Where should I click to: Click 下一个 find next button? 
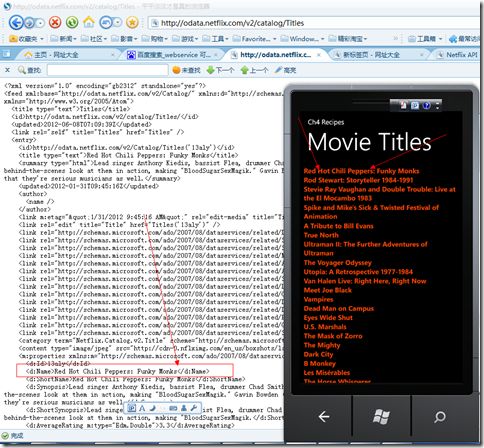220,70
